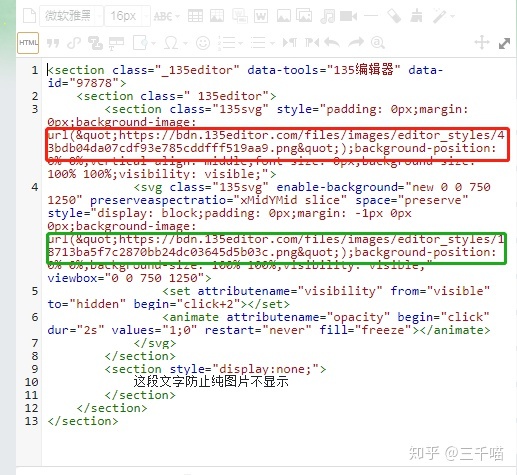Click the ordered numbered list icon
This screenshot has width=517, height=475.
point(226,43)
